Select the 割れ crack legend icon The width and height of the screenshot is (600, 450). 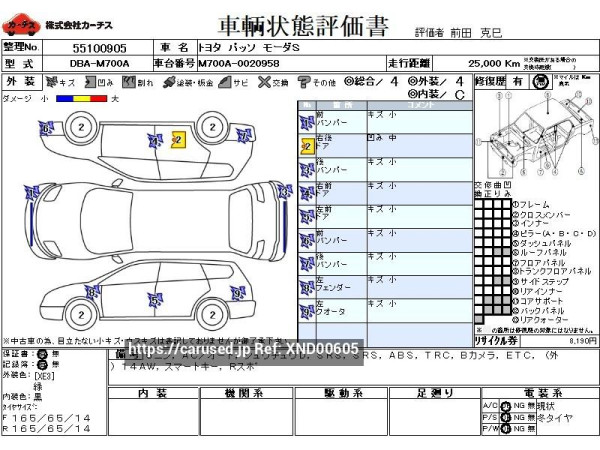tap(129, 82)
